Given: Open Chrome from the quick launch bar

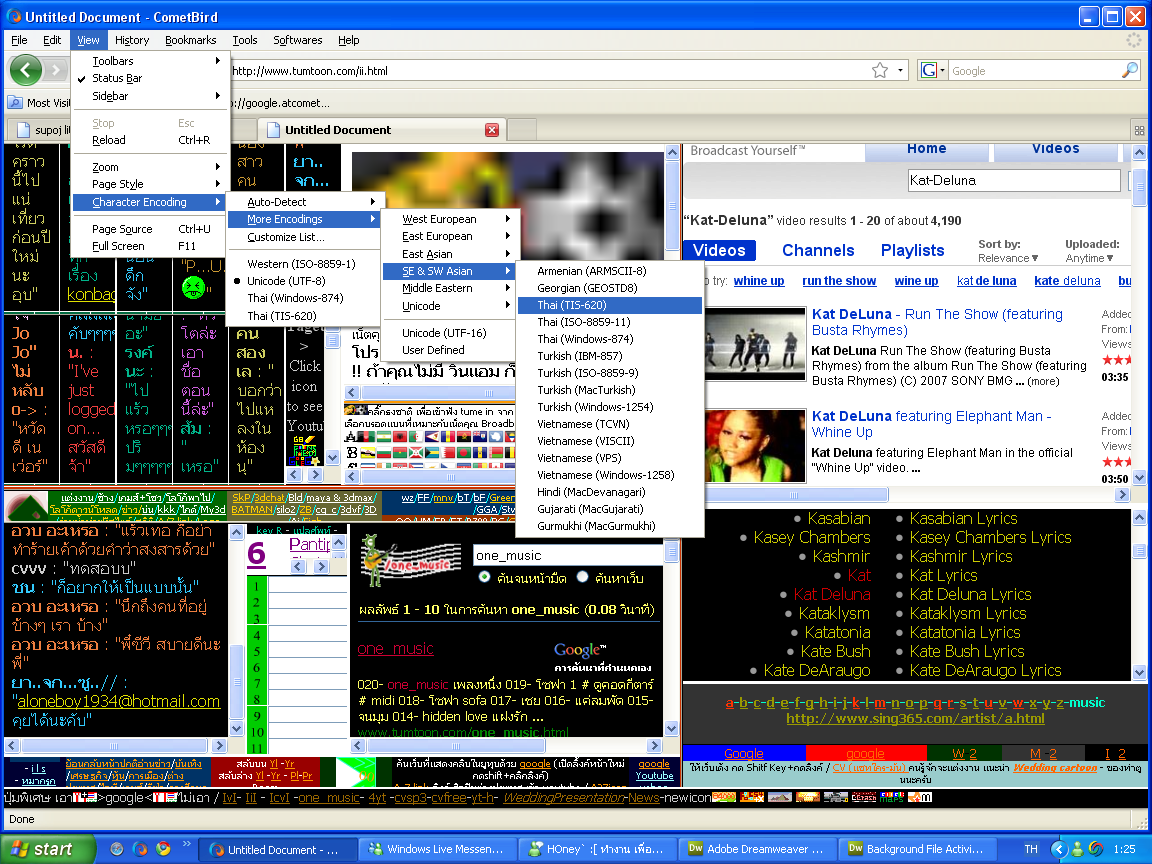Looking at the screenshot, I should pyautogui.click(x=163, y=849).
